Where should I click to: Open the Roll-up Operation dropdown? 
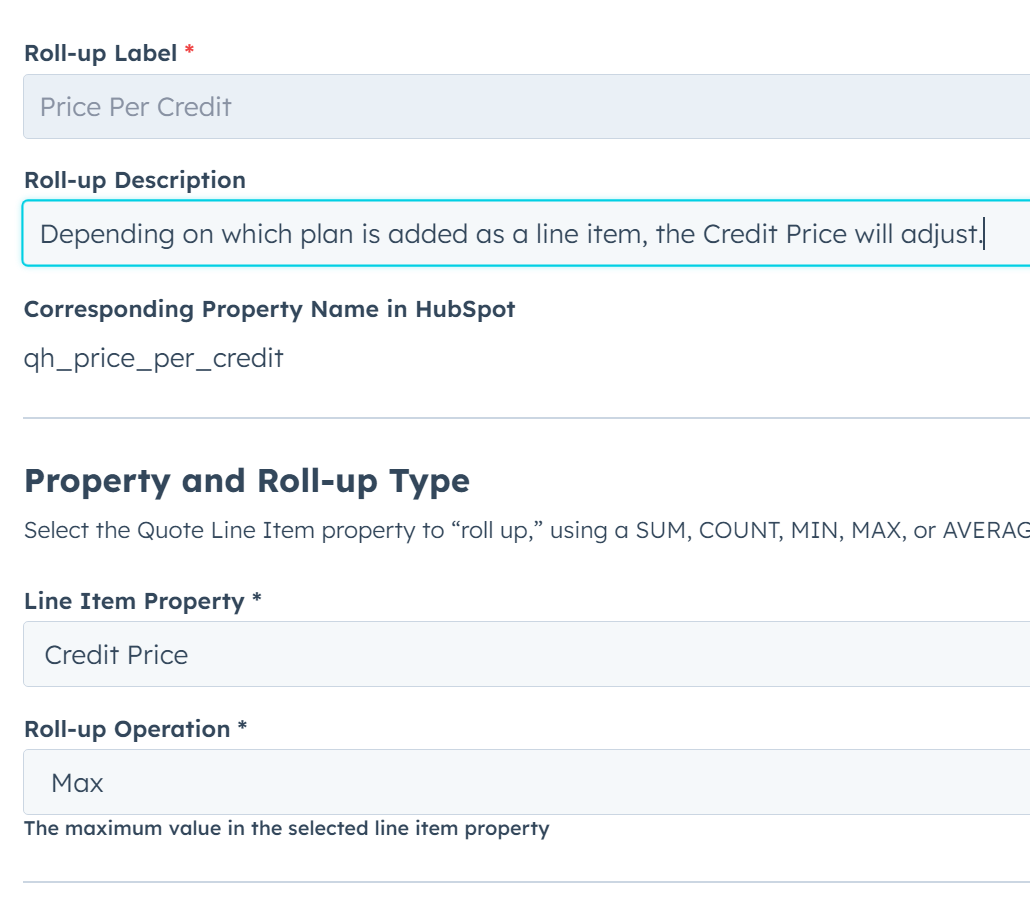click(x=400, y=782)
